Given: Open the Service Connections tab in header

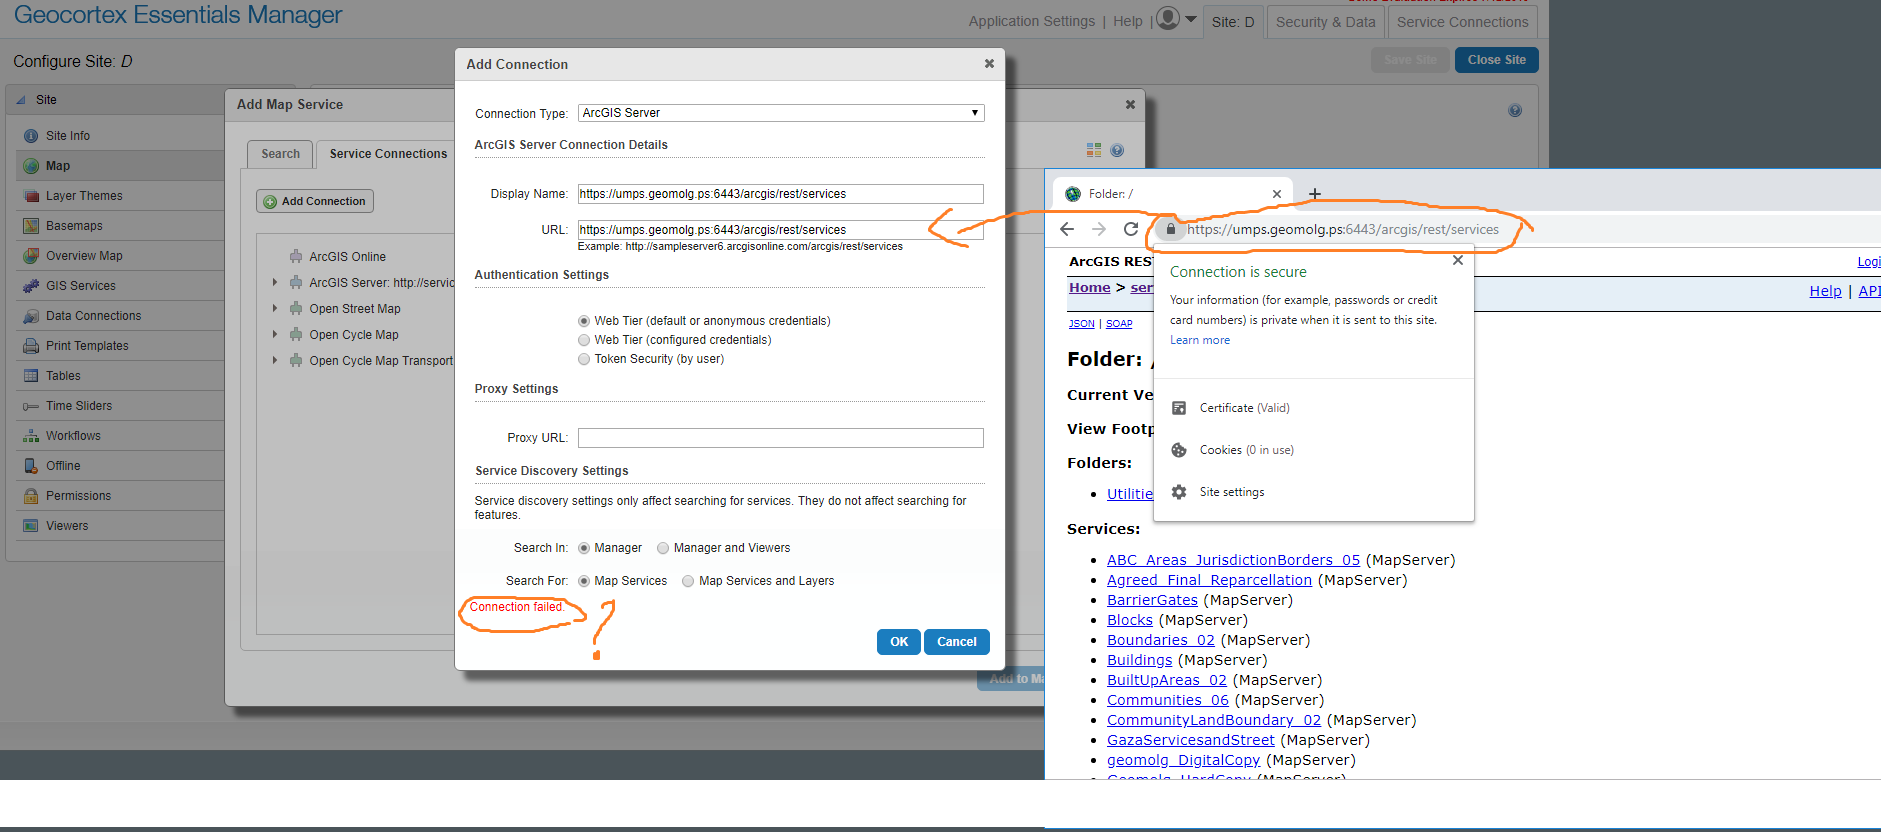Looking at the screenshot, I should [1462, 22].
